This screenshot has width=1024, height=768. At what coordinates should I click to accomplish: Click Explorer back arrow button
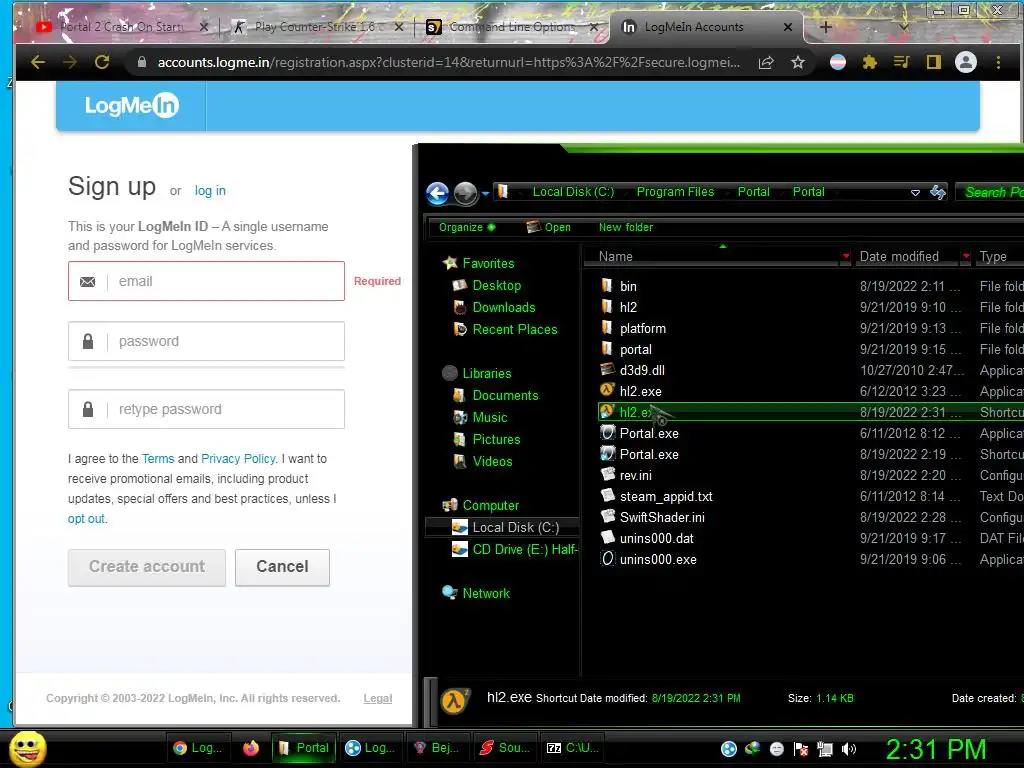pyautogui.click(x=438, y=193)
